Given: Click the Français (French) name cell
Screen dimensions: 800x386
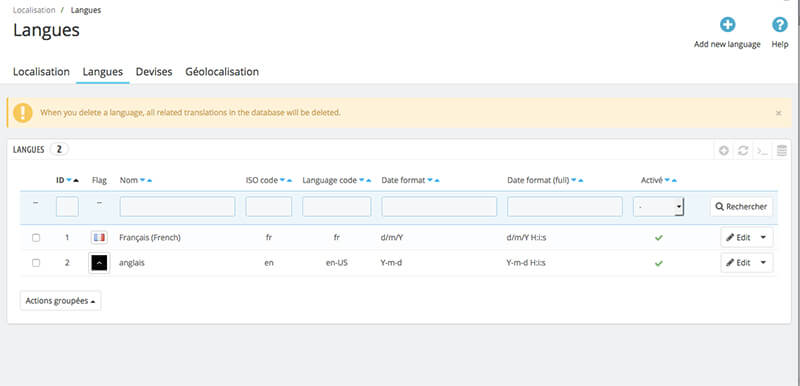Looking at the screenshot, I should click(150, 238).
